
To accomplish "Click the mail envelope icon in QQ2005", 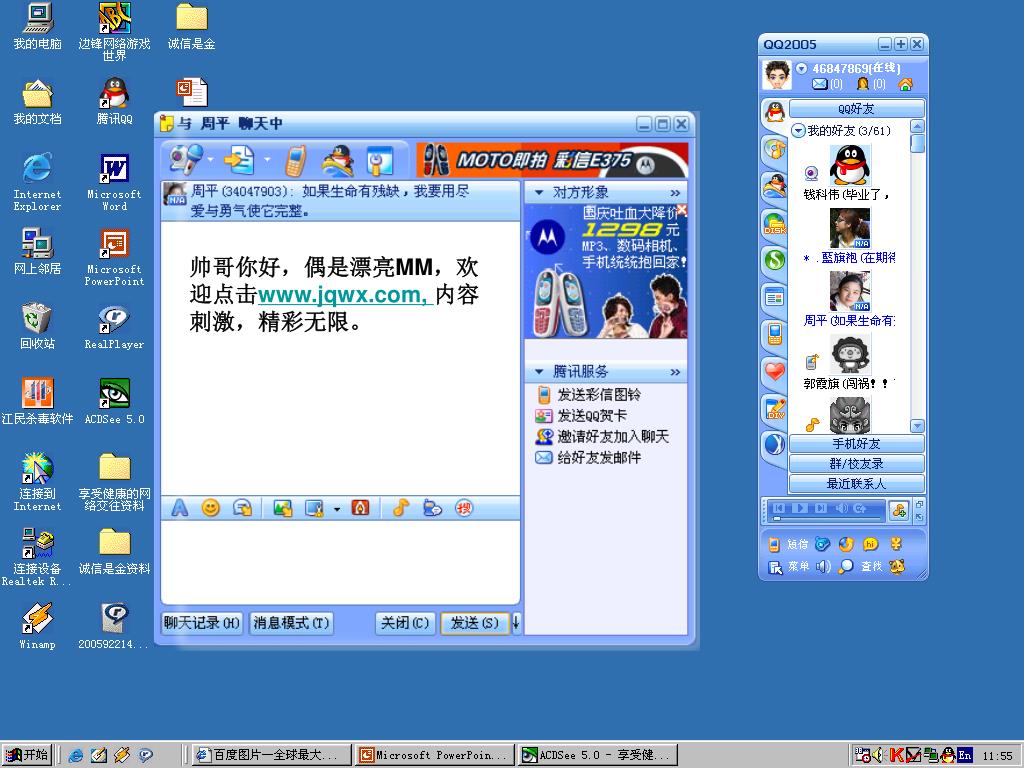I will pyautogui.click(x=820, y=84).
